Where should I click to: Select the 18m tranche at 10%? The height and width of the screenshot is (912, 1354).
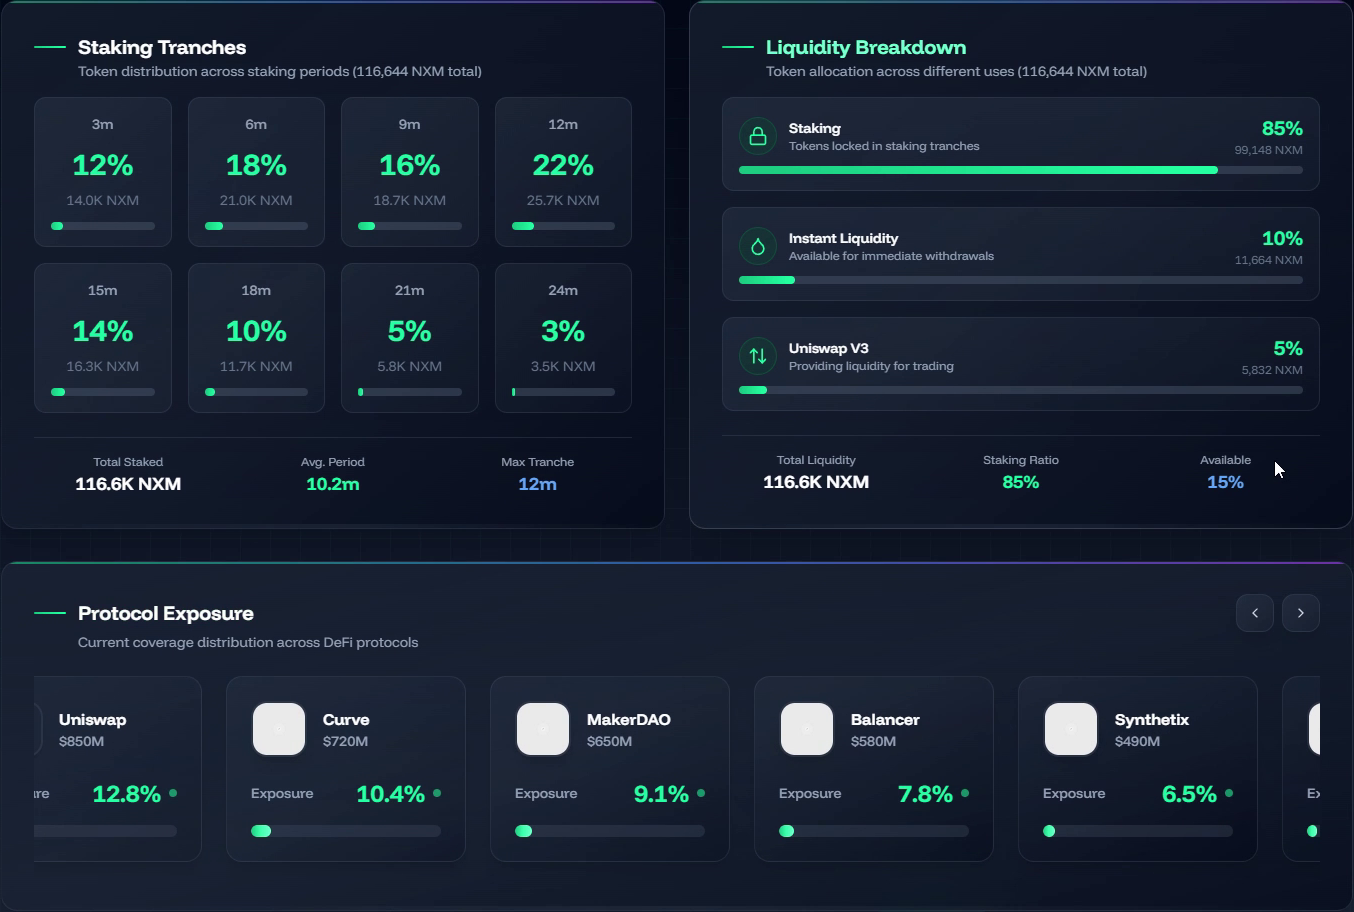[x=256, y=338]
